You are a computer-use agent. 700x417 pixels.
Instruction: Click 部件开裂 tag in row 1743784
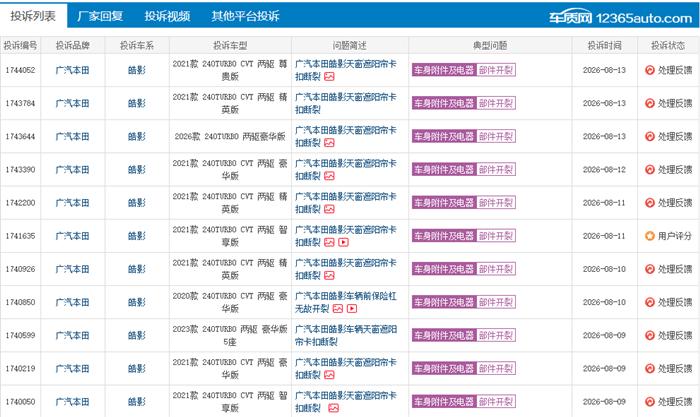tap(496, 103)
